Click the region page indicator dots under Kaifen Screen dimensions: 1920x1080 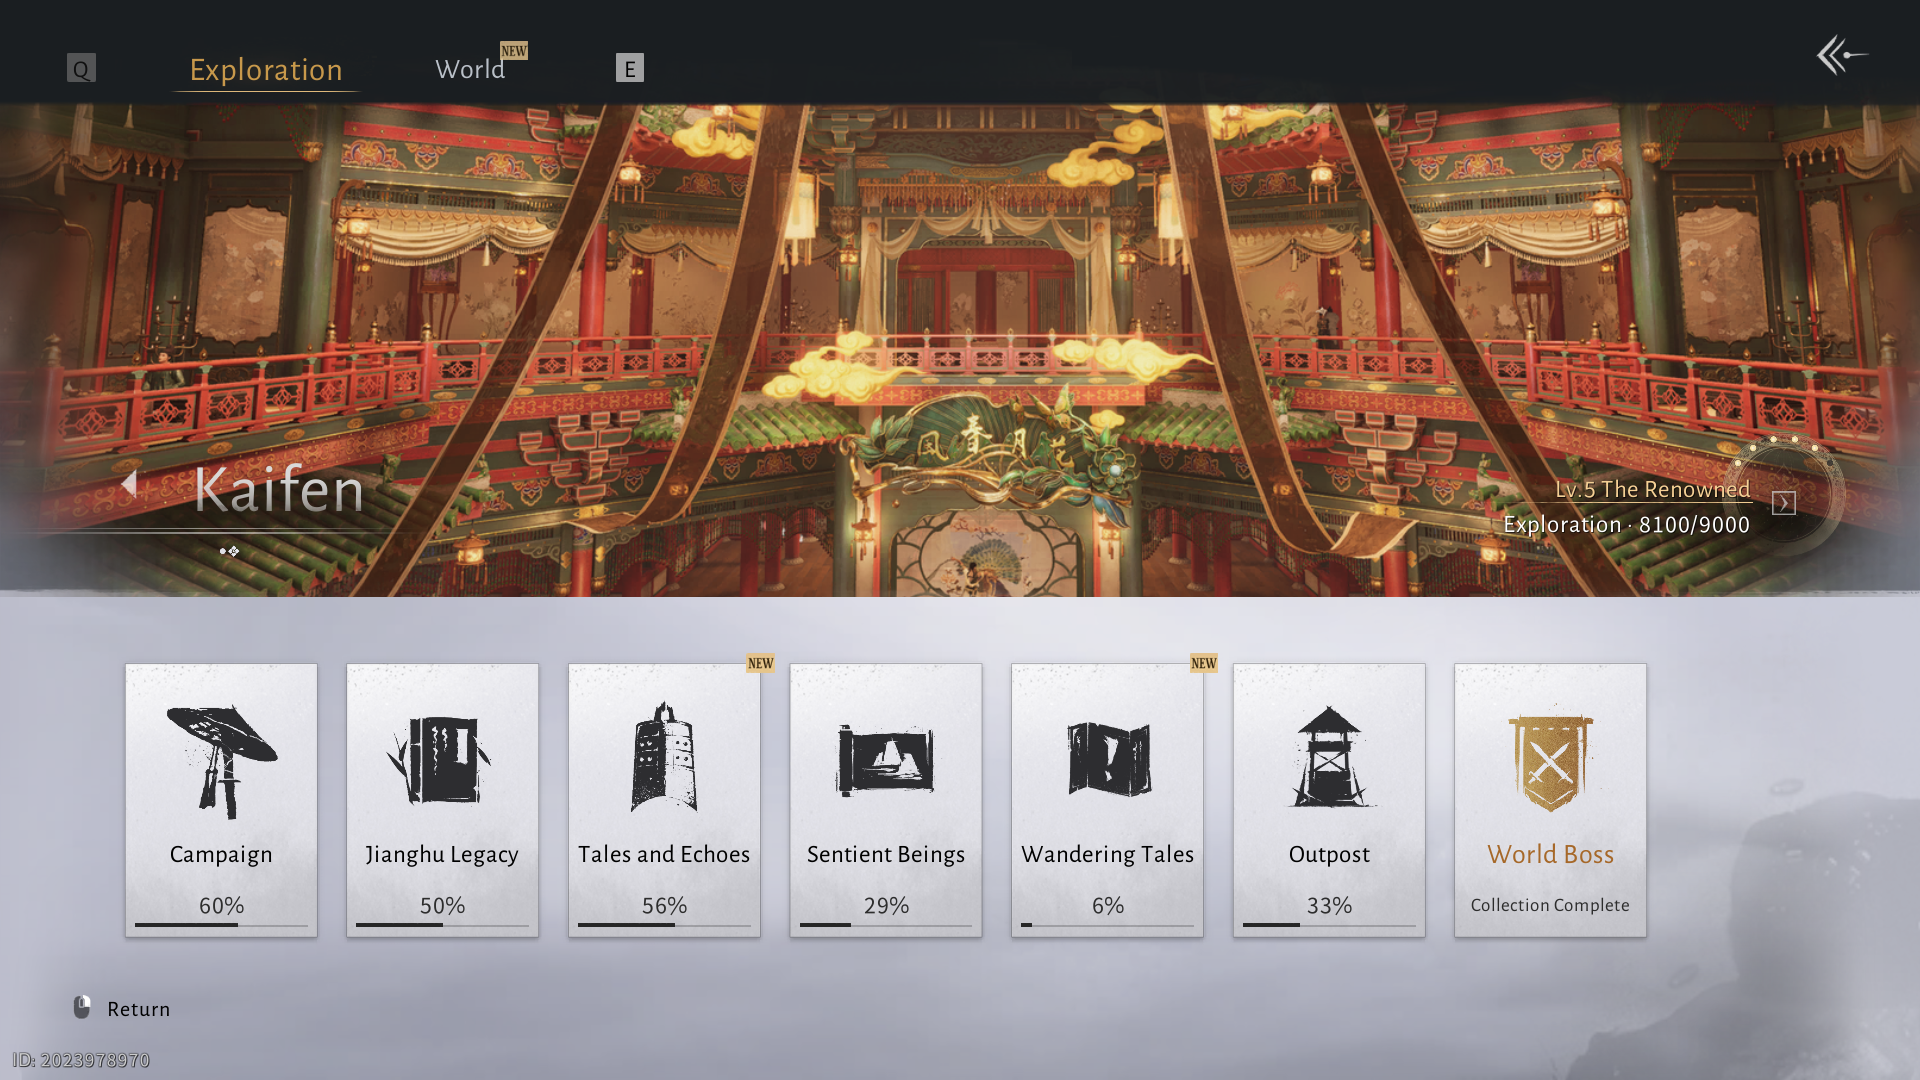(229, 551)
